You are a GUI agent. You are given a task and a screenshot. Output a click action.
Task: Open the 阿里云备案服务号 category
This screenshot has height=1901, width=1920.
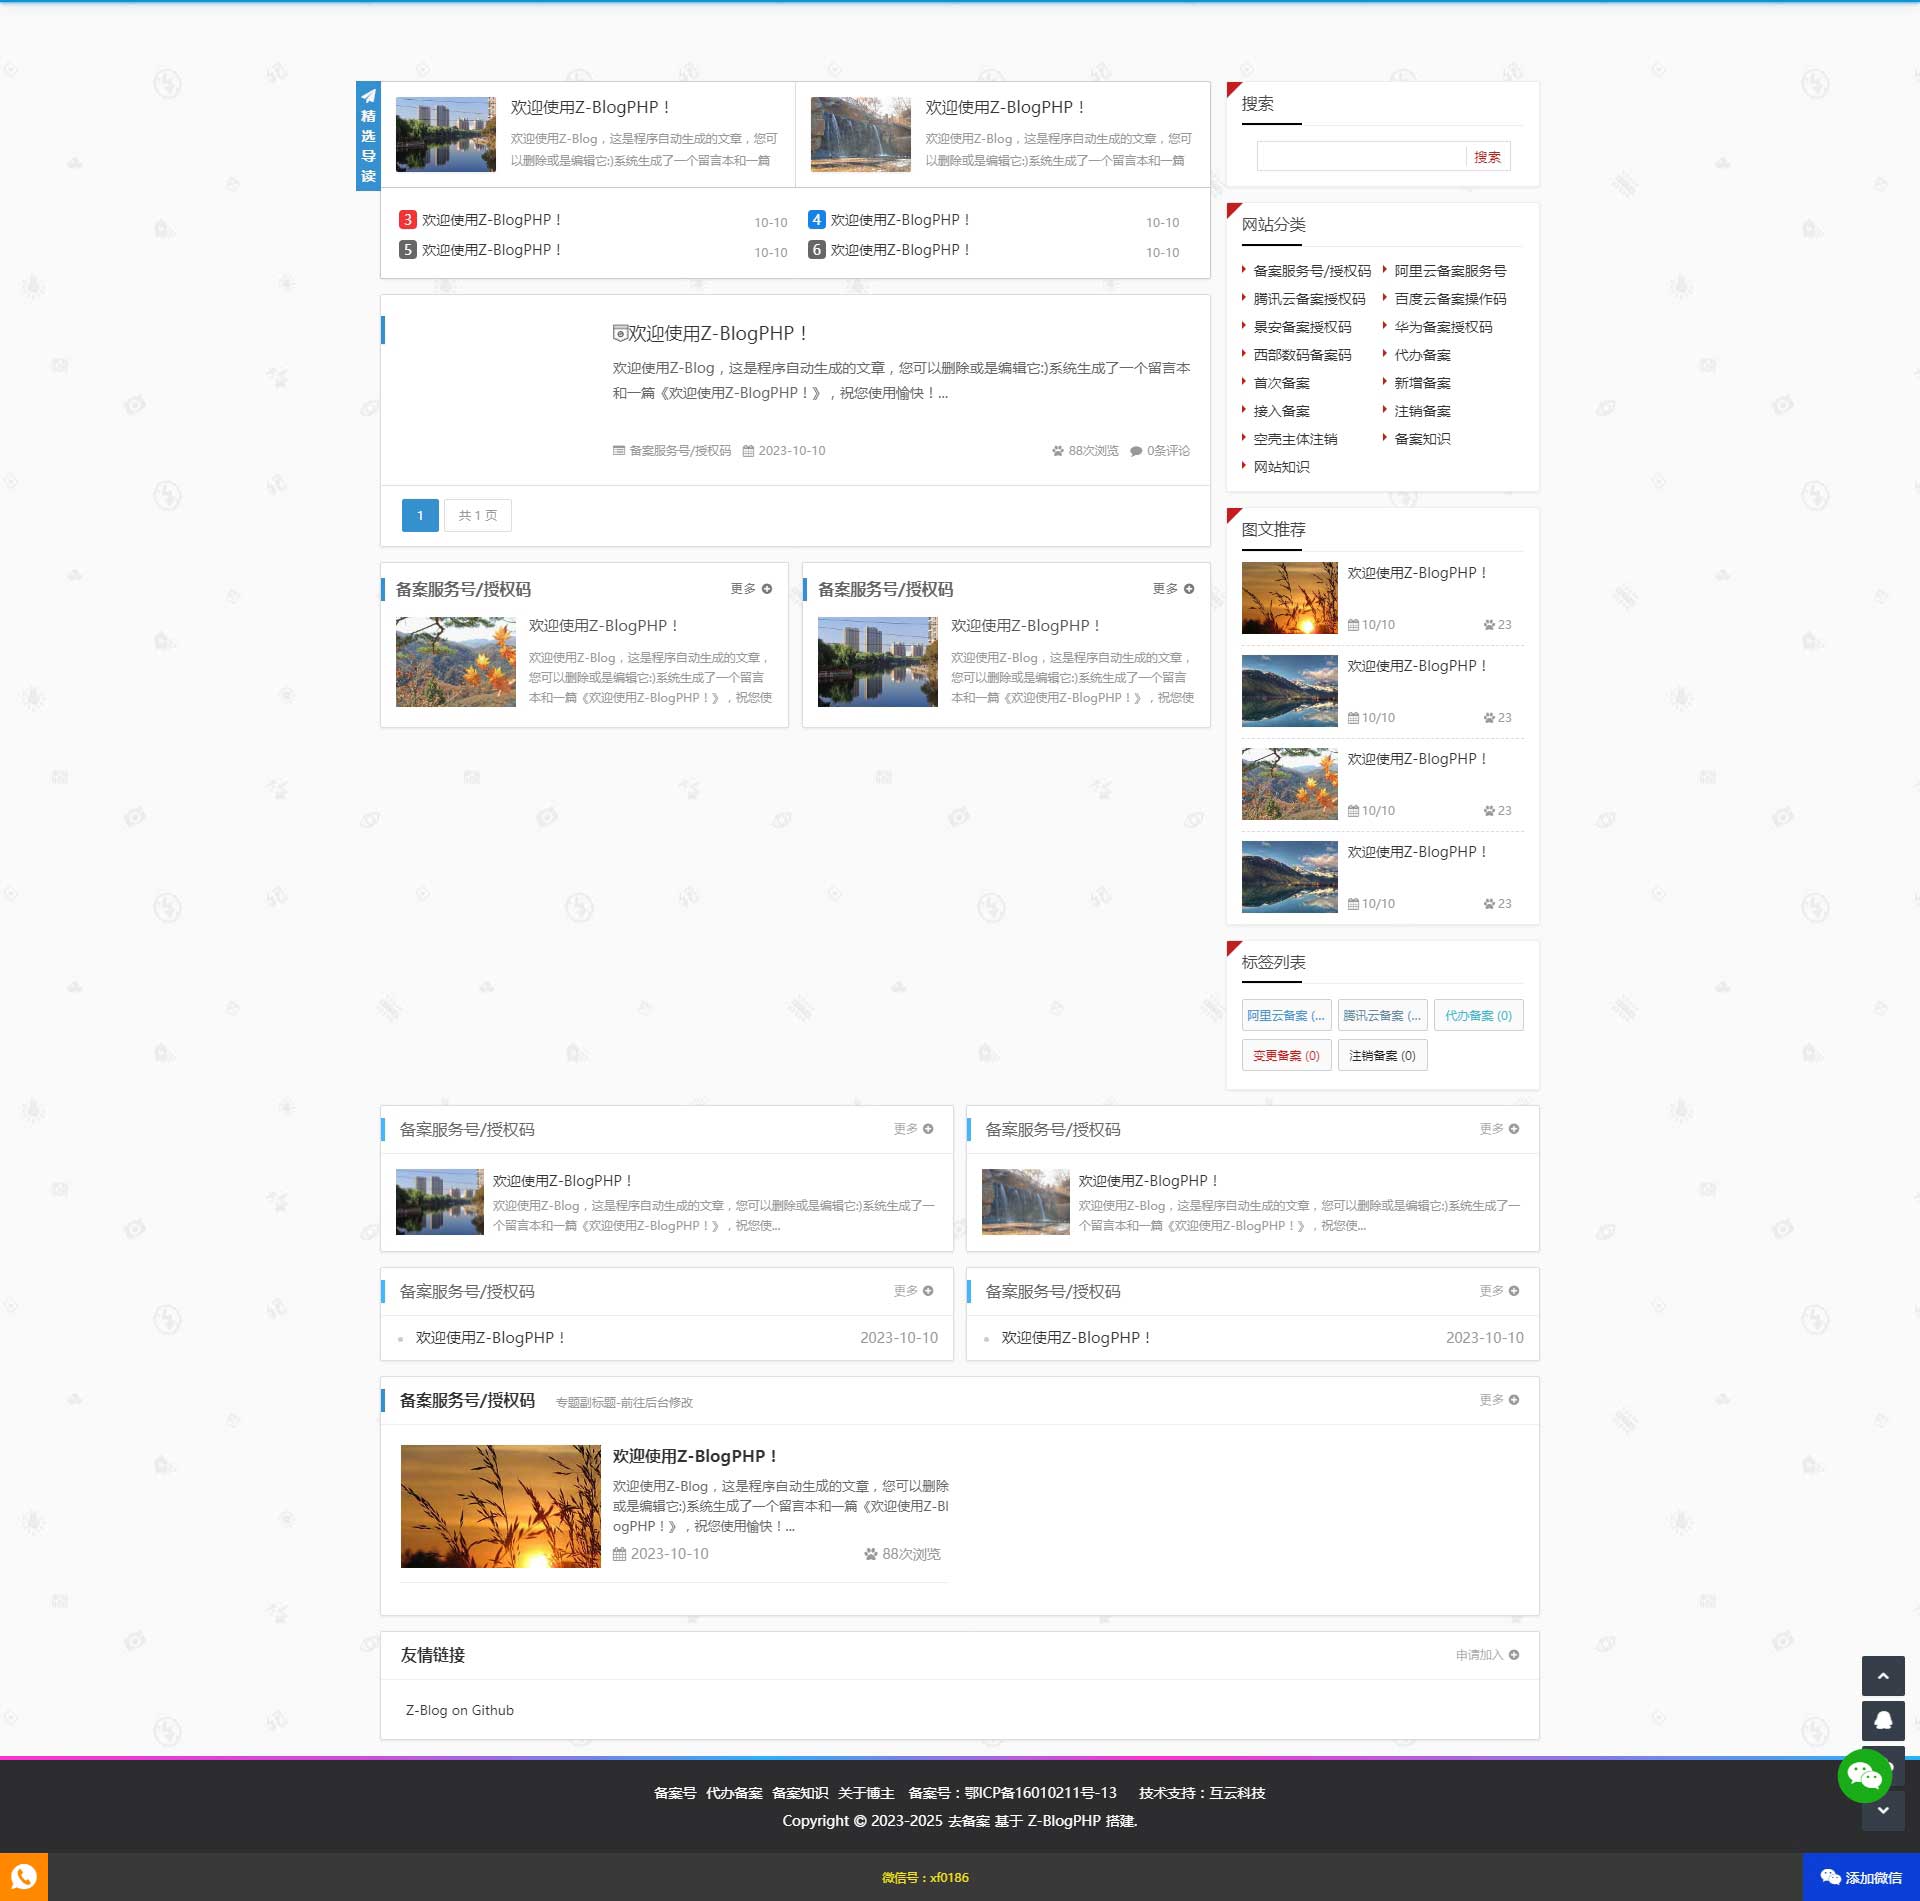click(1449, 271)
